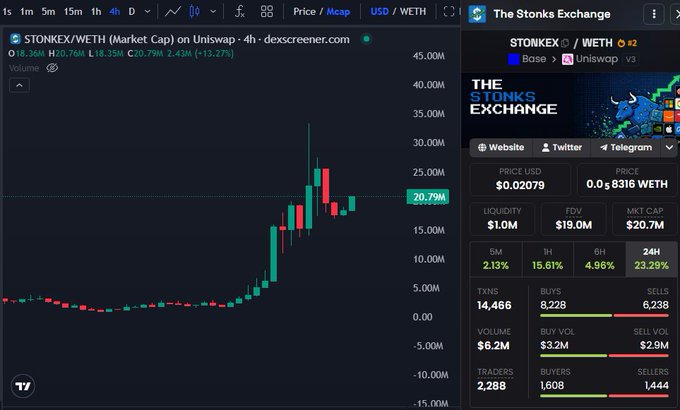680x410 pixels.
Task: Click The Stonks Exchange banner image
Action: point(570,105)
